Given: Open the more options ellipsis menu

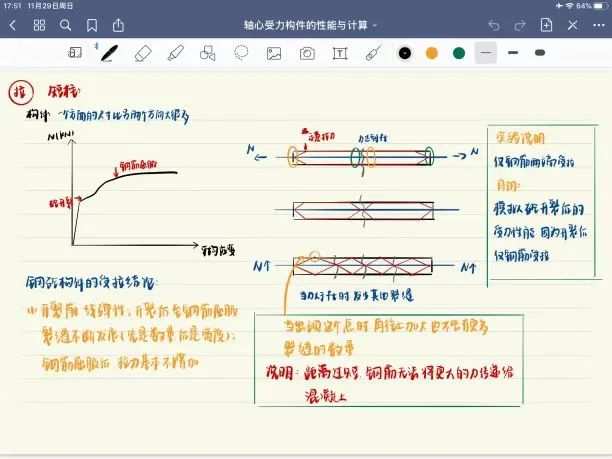Looking at the screenshot, I should 599,26.
